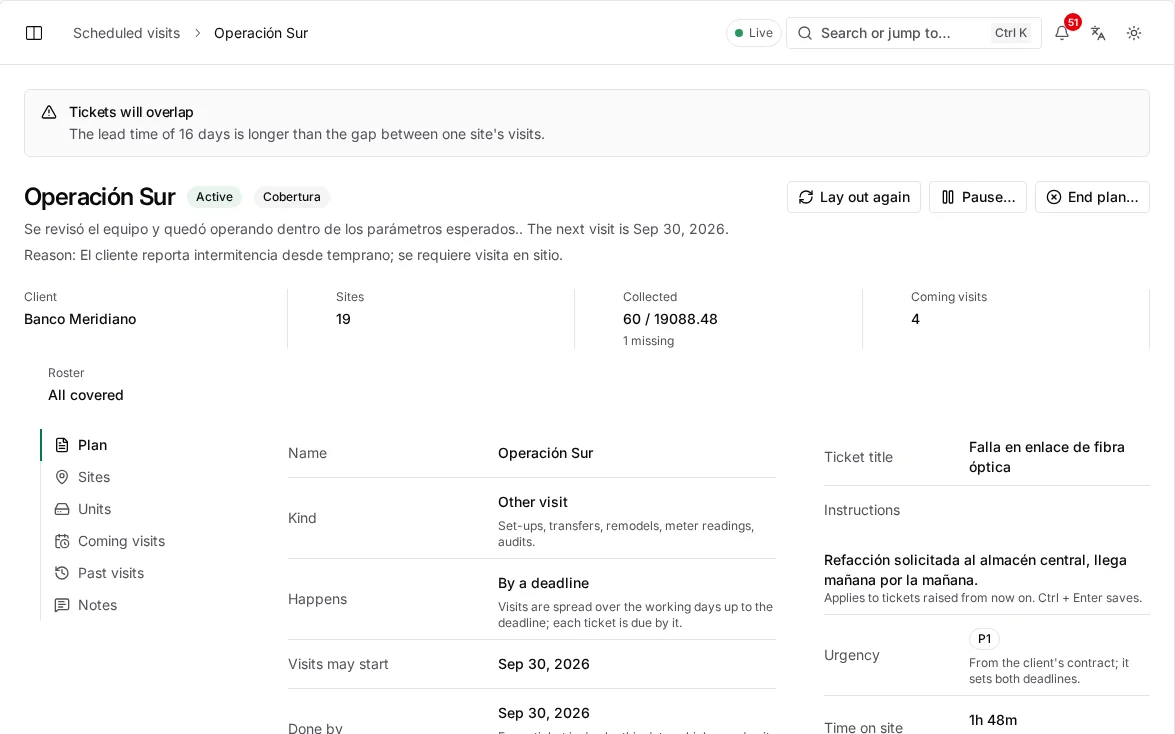Screen dimensions: 1175x734
Task: Click the document icon beside Plan
Action: [x=62, y=445]
